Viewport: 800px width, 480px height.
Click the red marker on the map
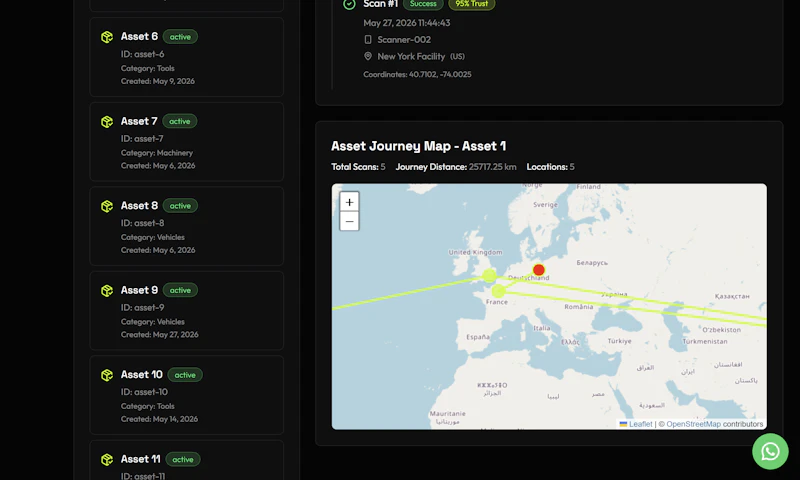tap(538, 270)
